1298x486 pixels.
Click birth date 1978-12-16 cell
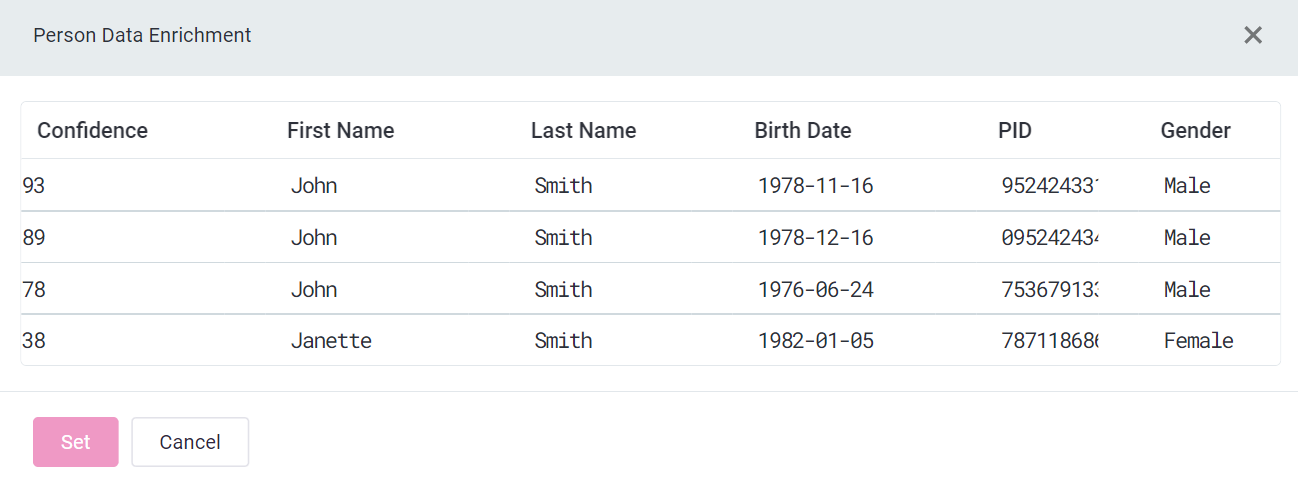815,238
